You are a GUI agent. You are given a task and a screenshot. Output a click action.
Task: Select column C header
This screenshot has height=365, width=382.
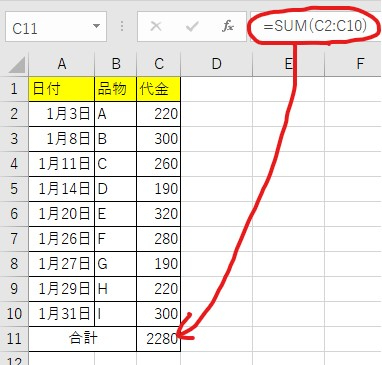click(159, 64)
